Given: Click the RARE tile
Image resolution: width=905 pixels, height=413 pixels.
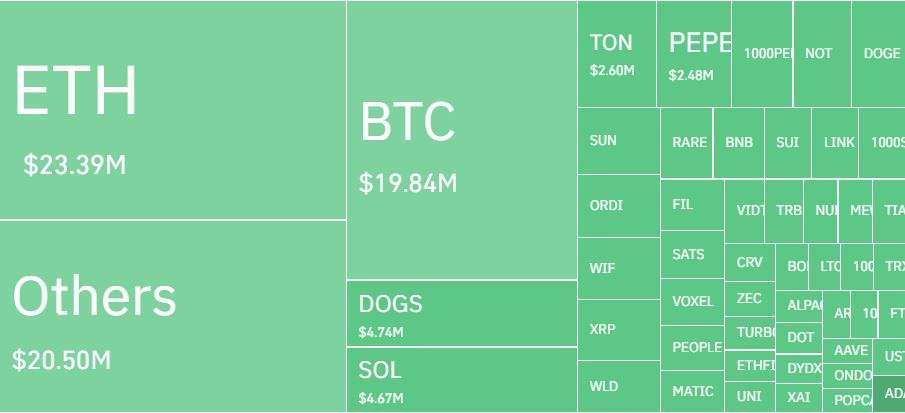Looking at the screenshot, I should tap(688, 143).
